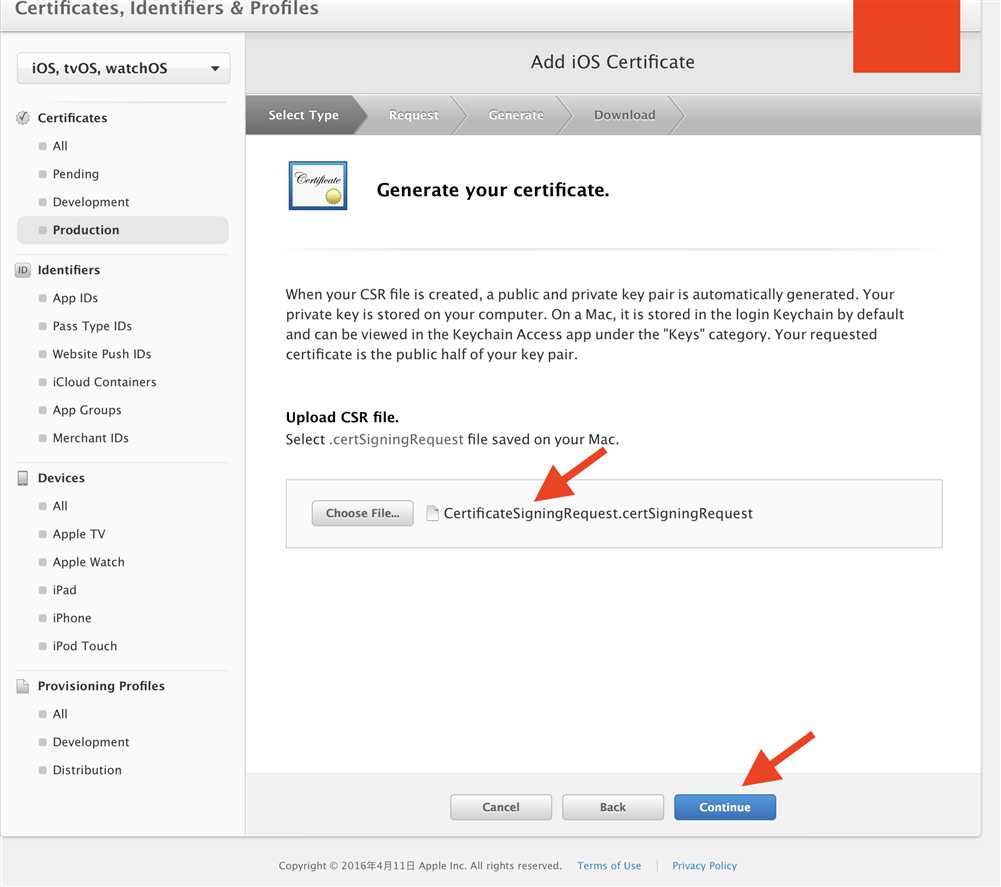Open the Terms of Use link
1001x887 pixels.
609,866
